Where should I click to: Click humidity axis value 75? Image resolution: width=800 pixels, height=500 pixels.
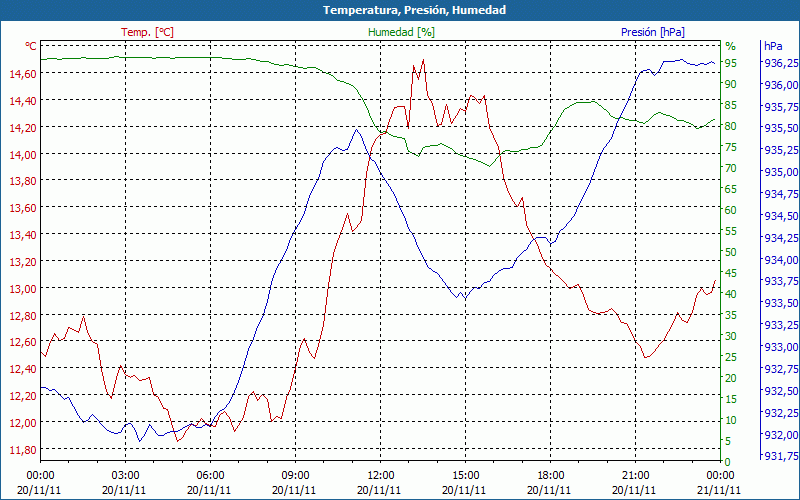tap(731, 147)
